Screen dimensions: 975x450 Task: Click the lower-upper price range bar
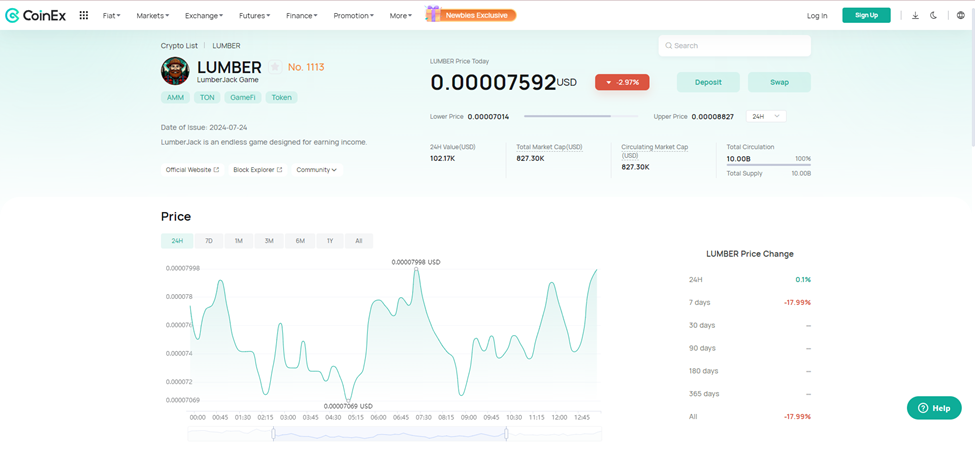(581, 116)
